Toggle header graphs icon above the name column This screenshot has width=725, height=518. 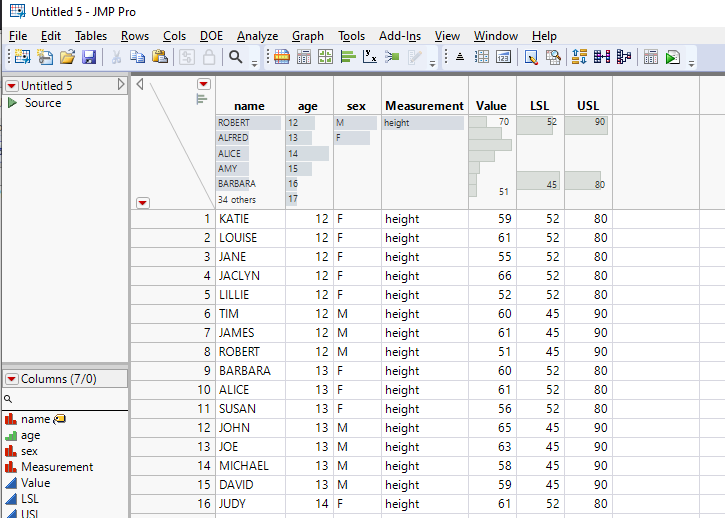pos(202,98)
